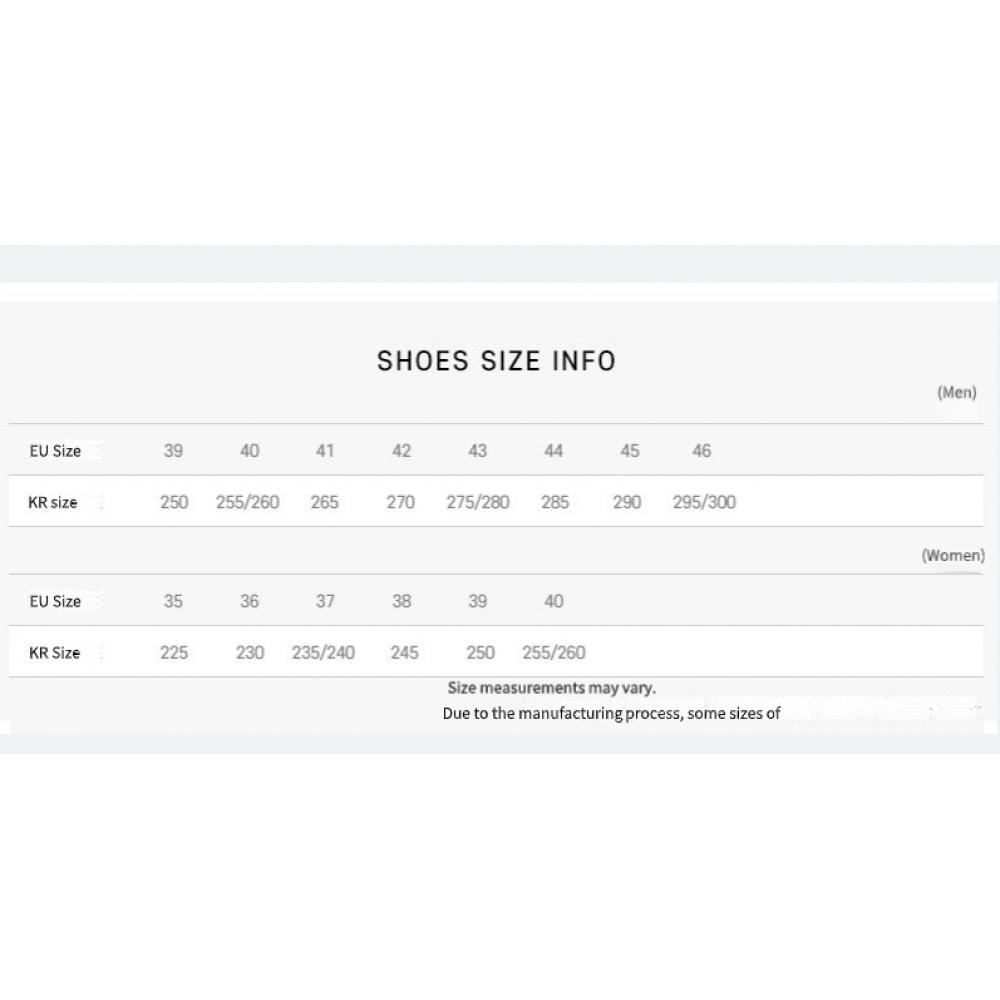
Task: Select KR size 295/300
Action: tap(704, 502)
